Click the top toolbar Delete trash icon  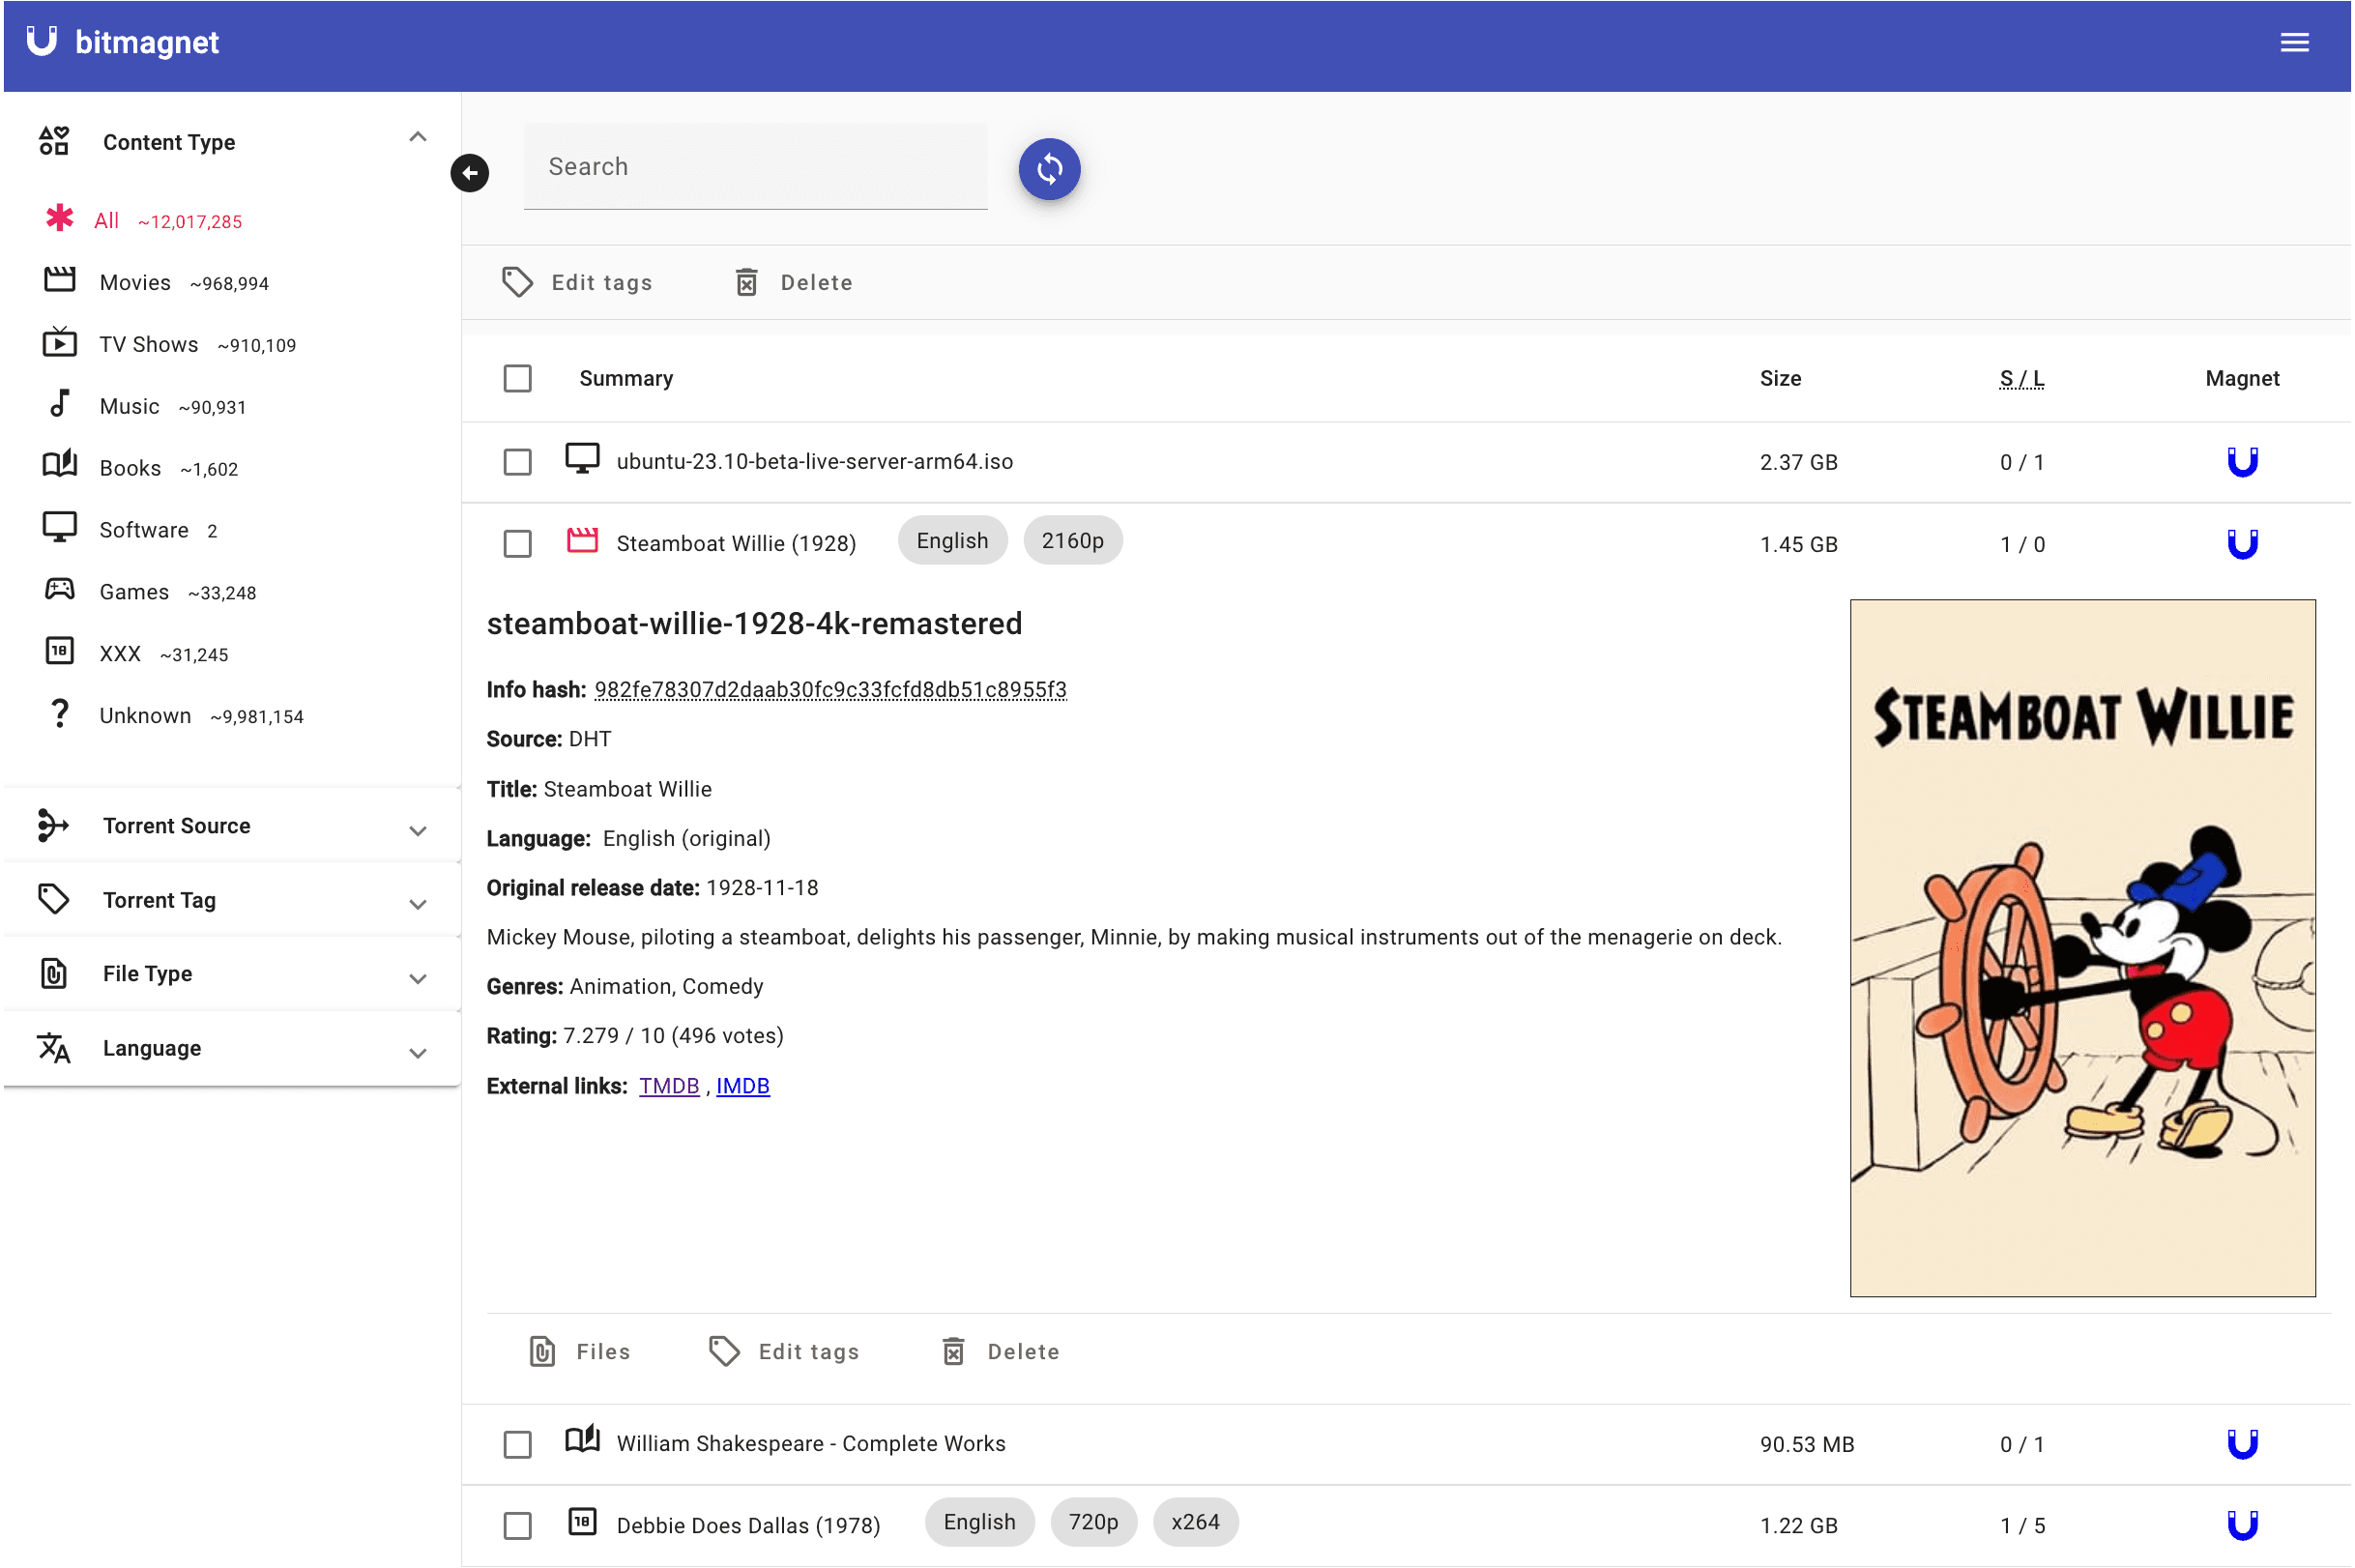click(747, 283)
